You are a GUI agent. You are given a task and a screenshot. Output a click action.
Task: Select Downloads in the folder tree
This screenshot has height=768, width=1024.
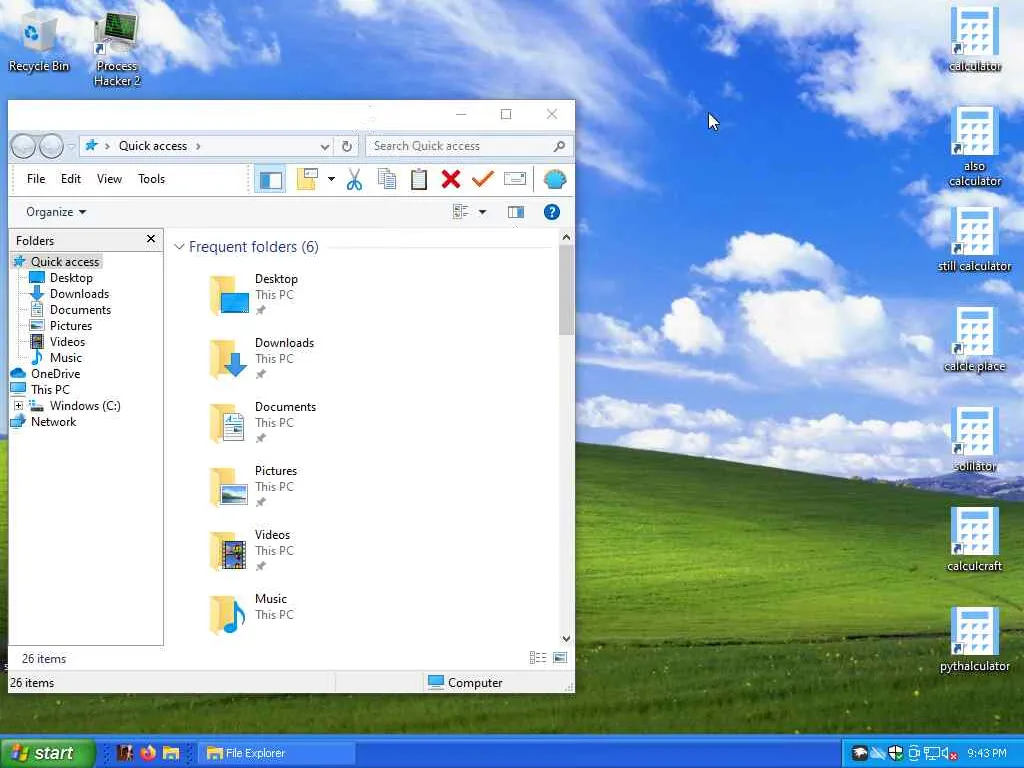(x=79, y=294)
